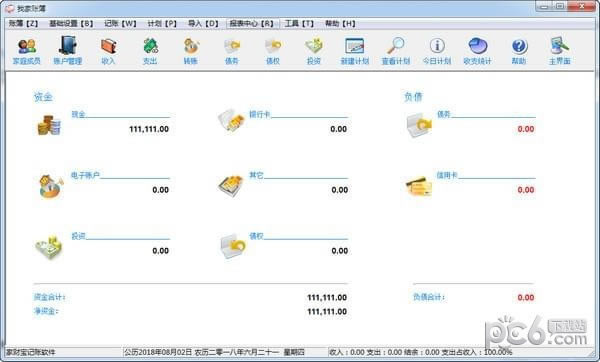Click the 收入:0.00 支出:0.00 status bar summary
This screenshot has height=362, width=600.
point(421,352)
